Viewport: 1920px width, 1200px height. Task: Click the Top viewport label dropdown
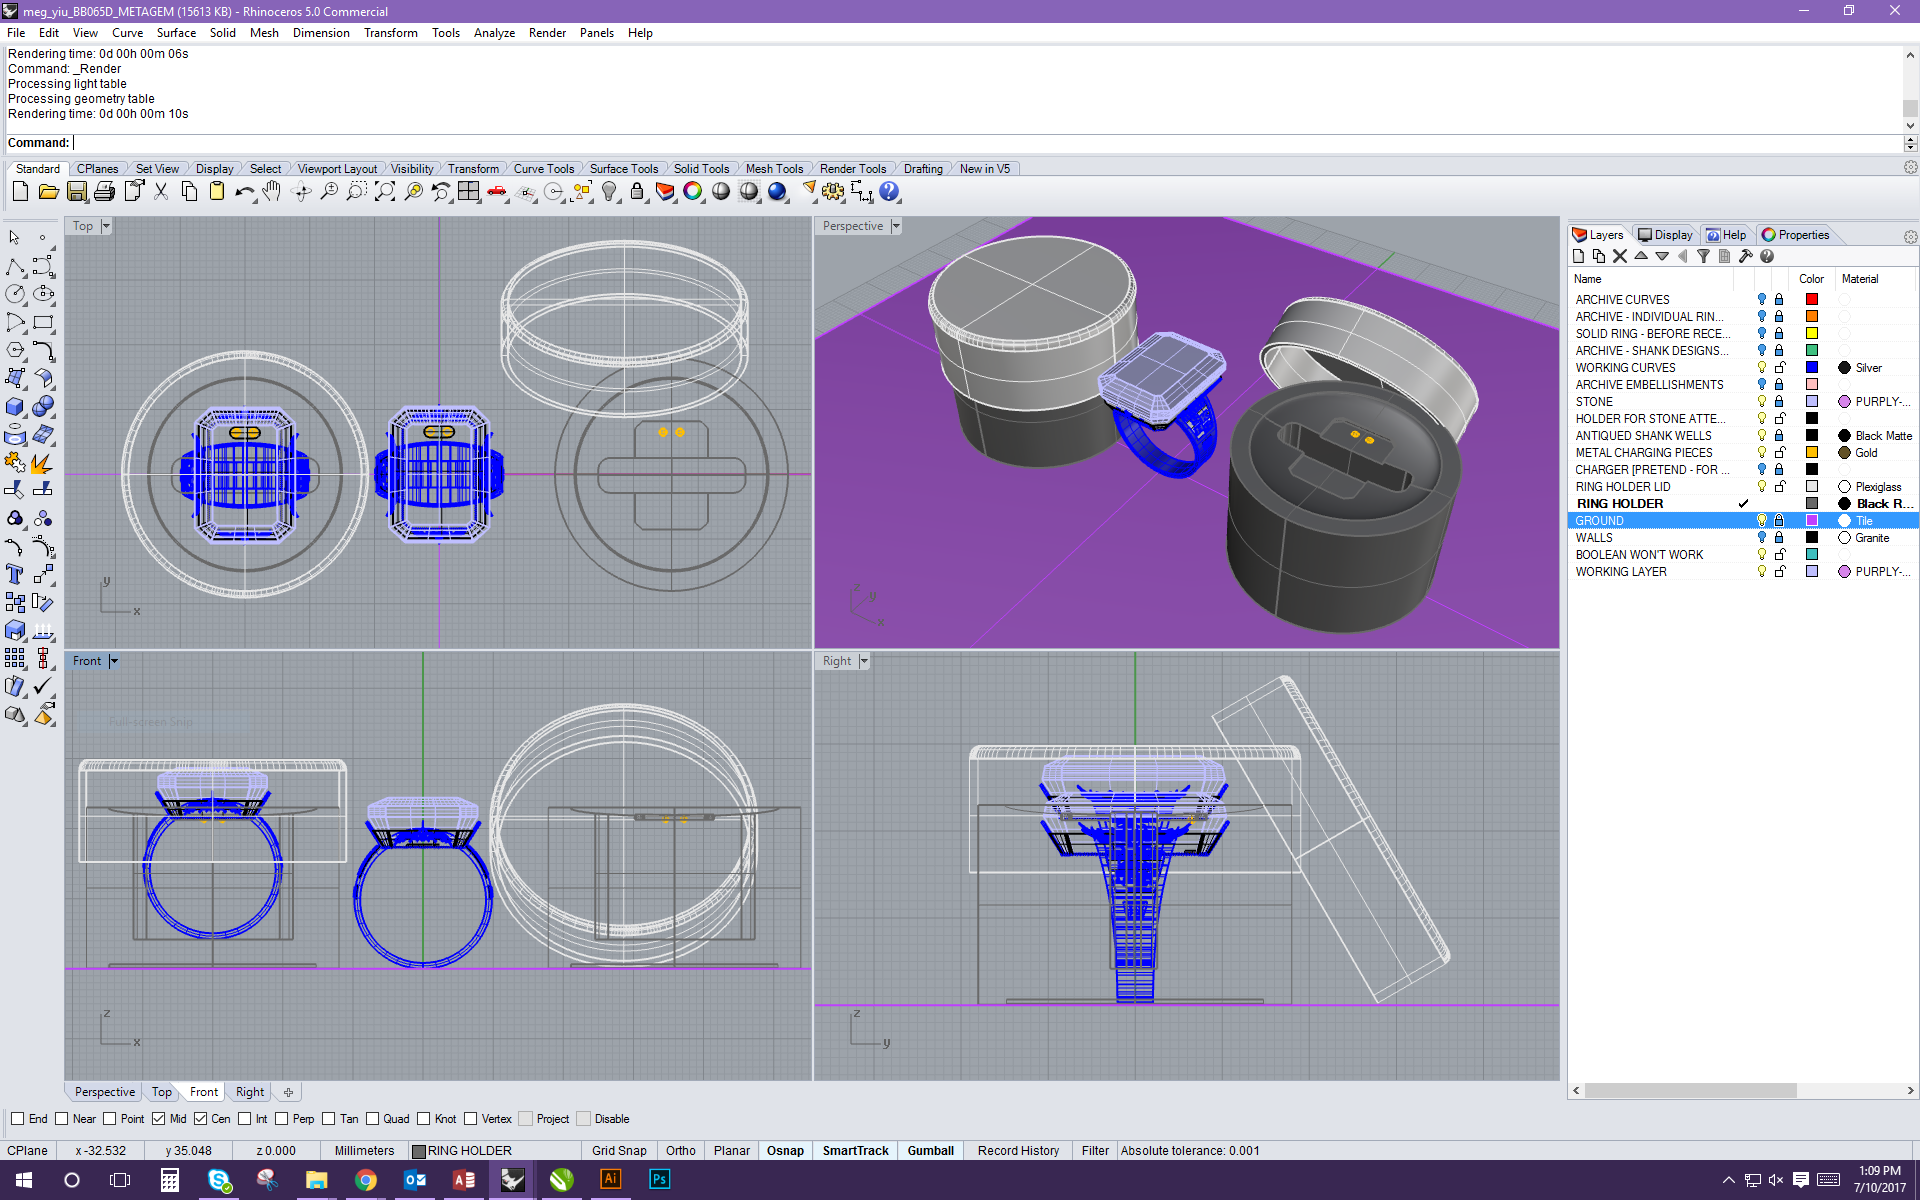click(106, 225)
